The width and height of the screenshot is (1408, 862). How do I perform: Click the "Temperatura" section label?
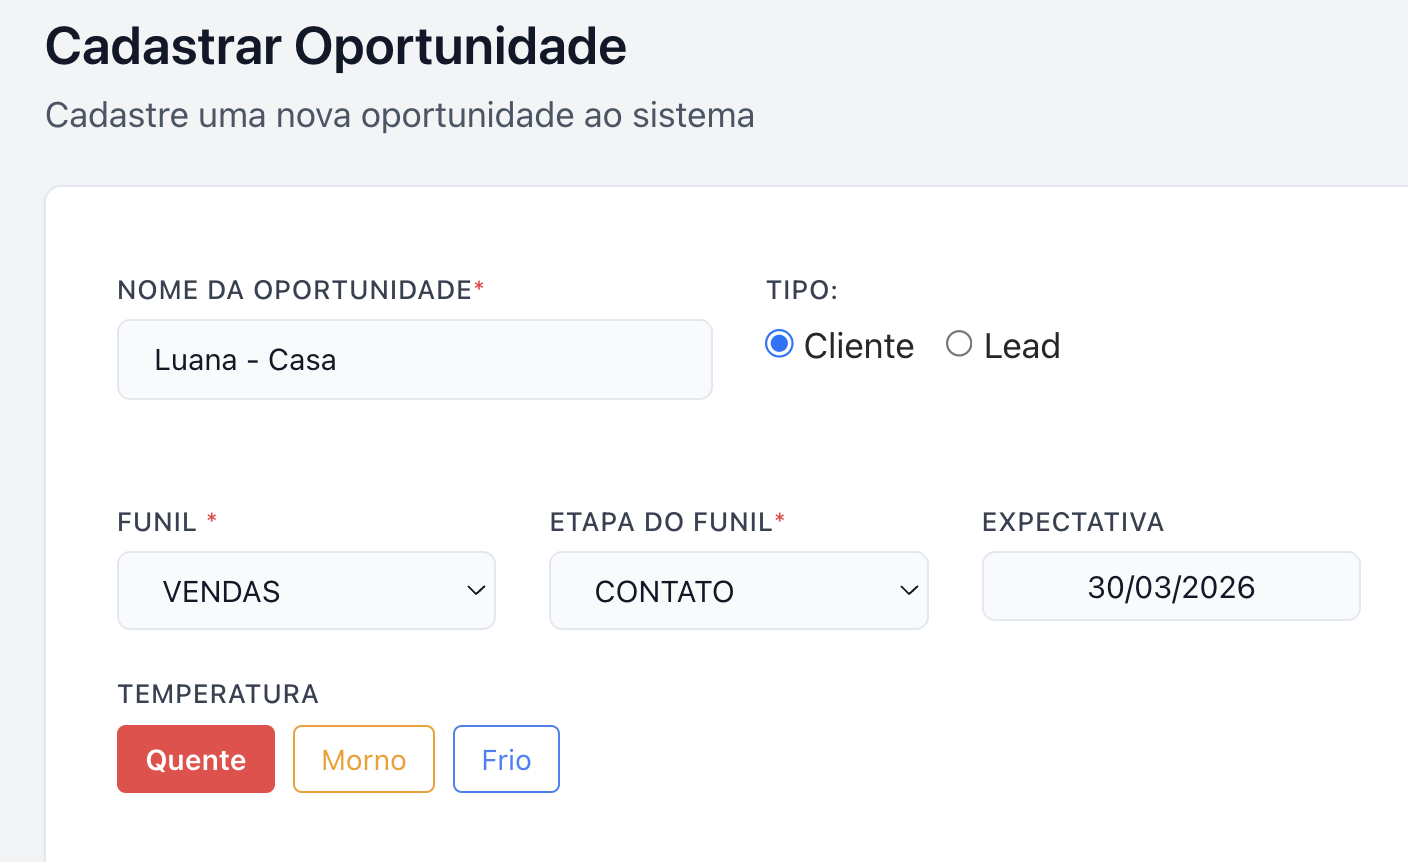[218, 694]
